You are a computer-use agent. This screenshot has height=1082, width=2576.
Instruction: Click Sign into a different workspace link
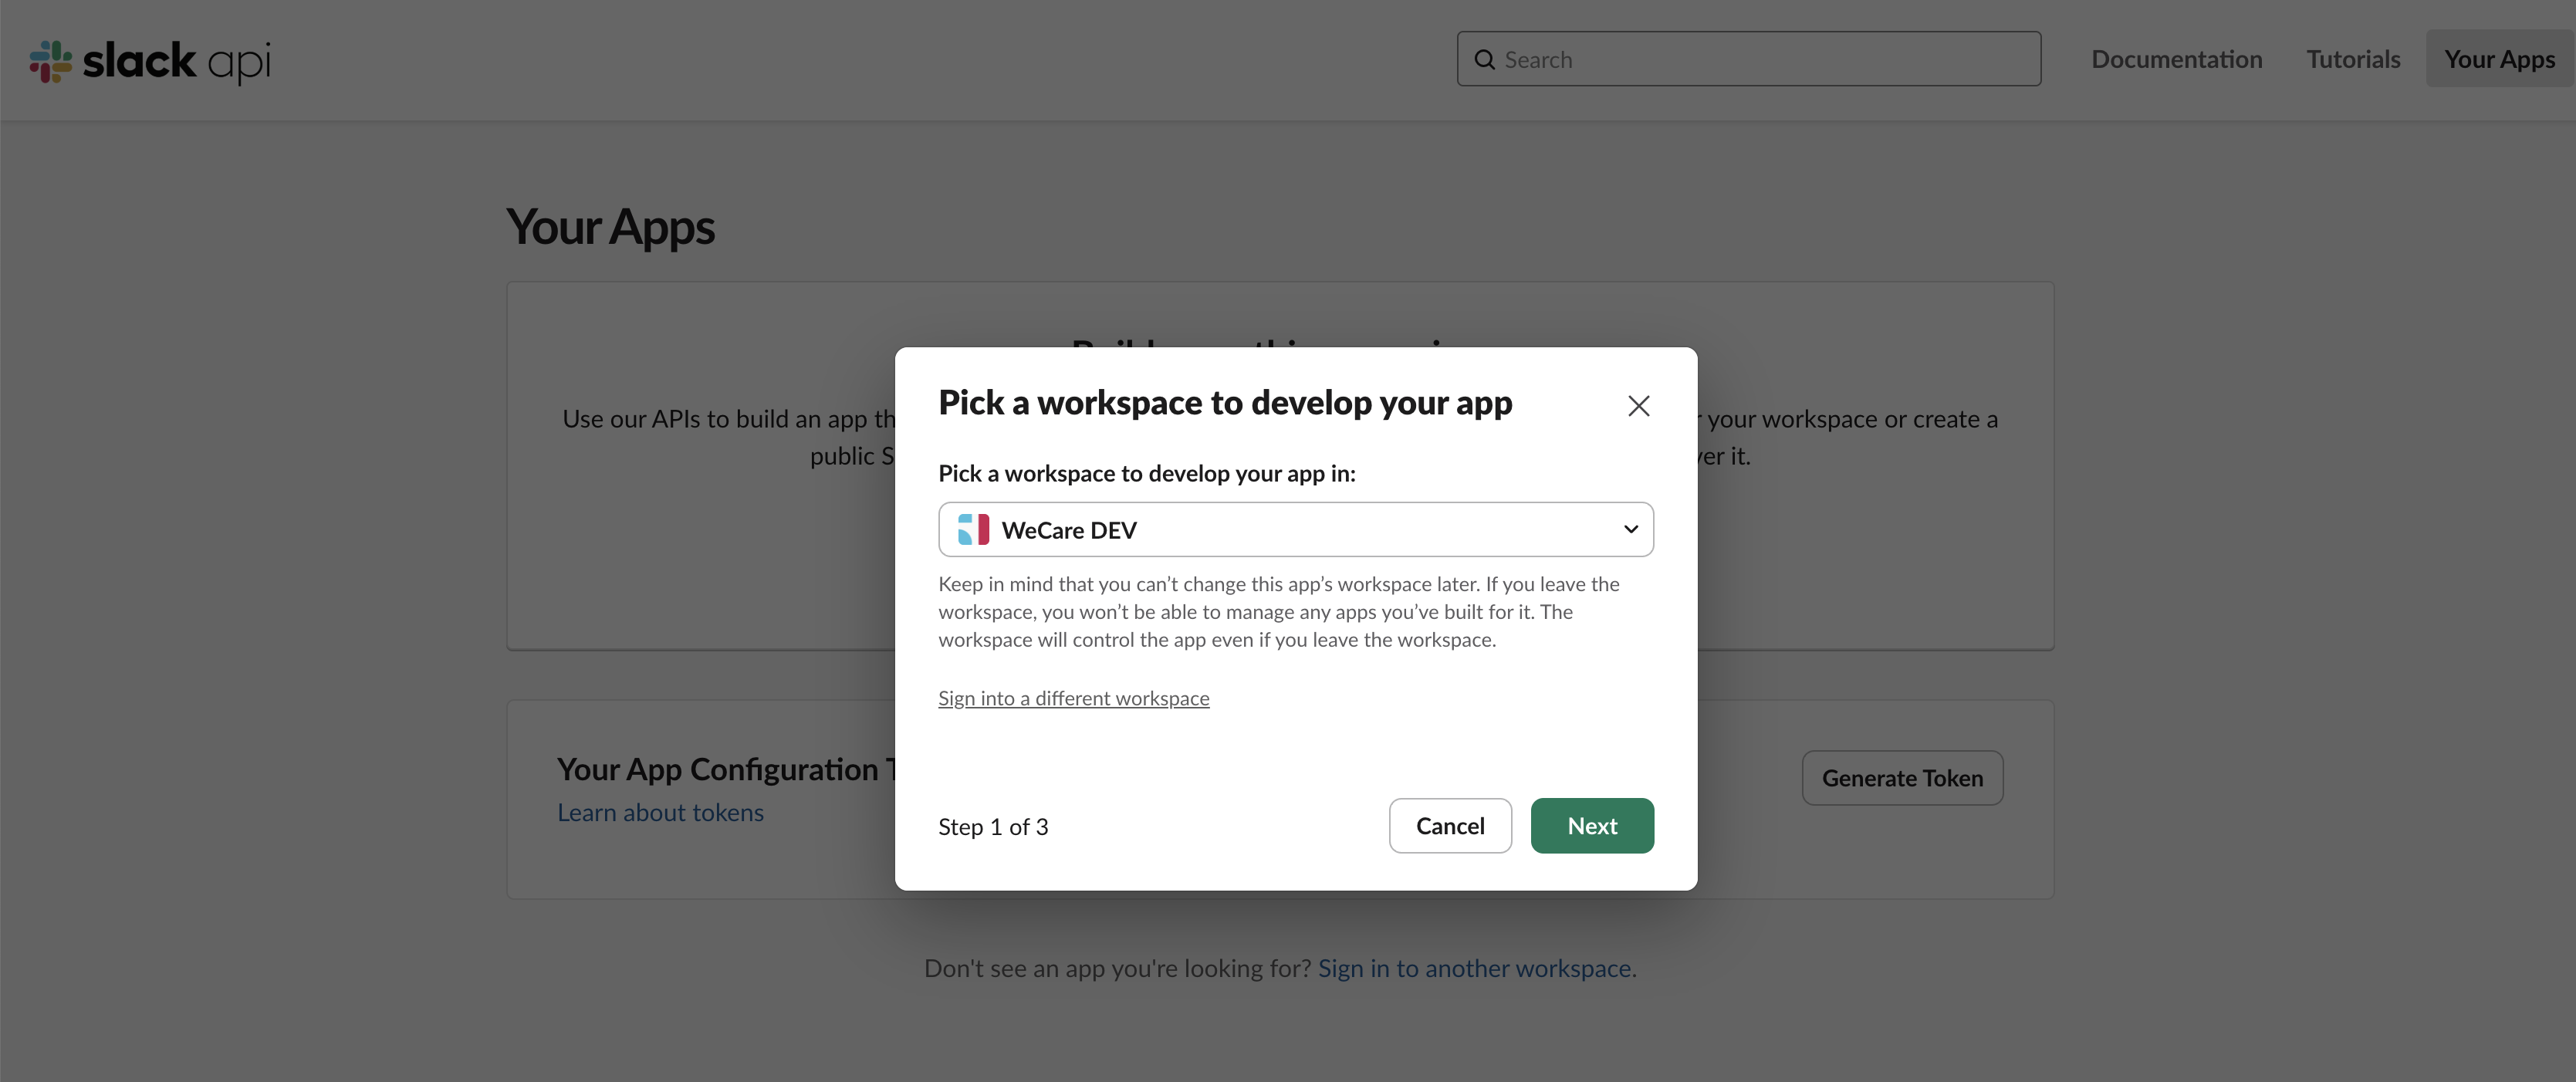tap(1073, 699)
